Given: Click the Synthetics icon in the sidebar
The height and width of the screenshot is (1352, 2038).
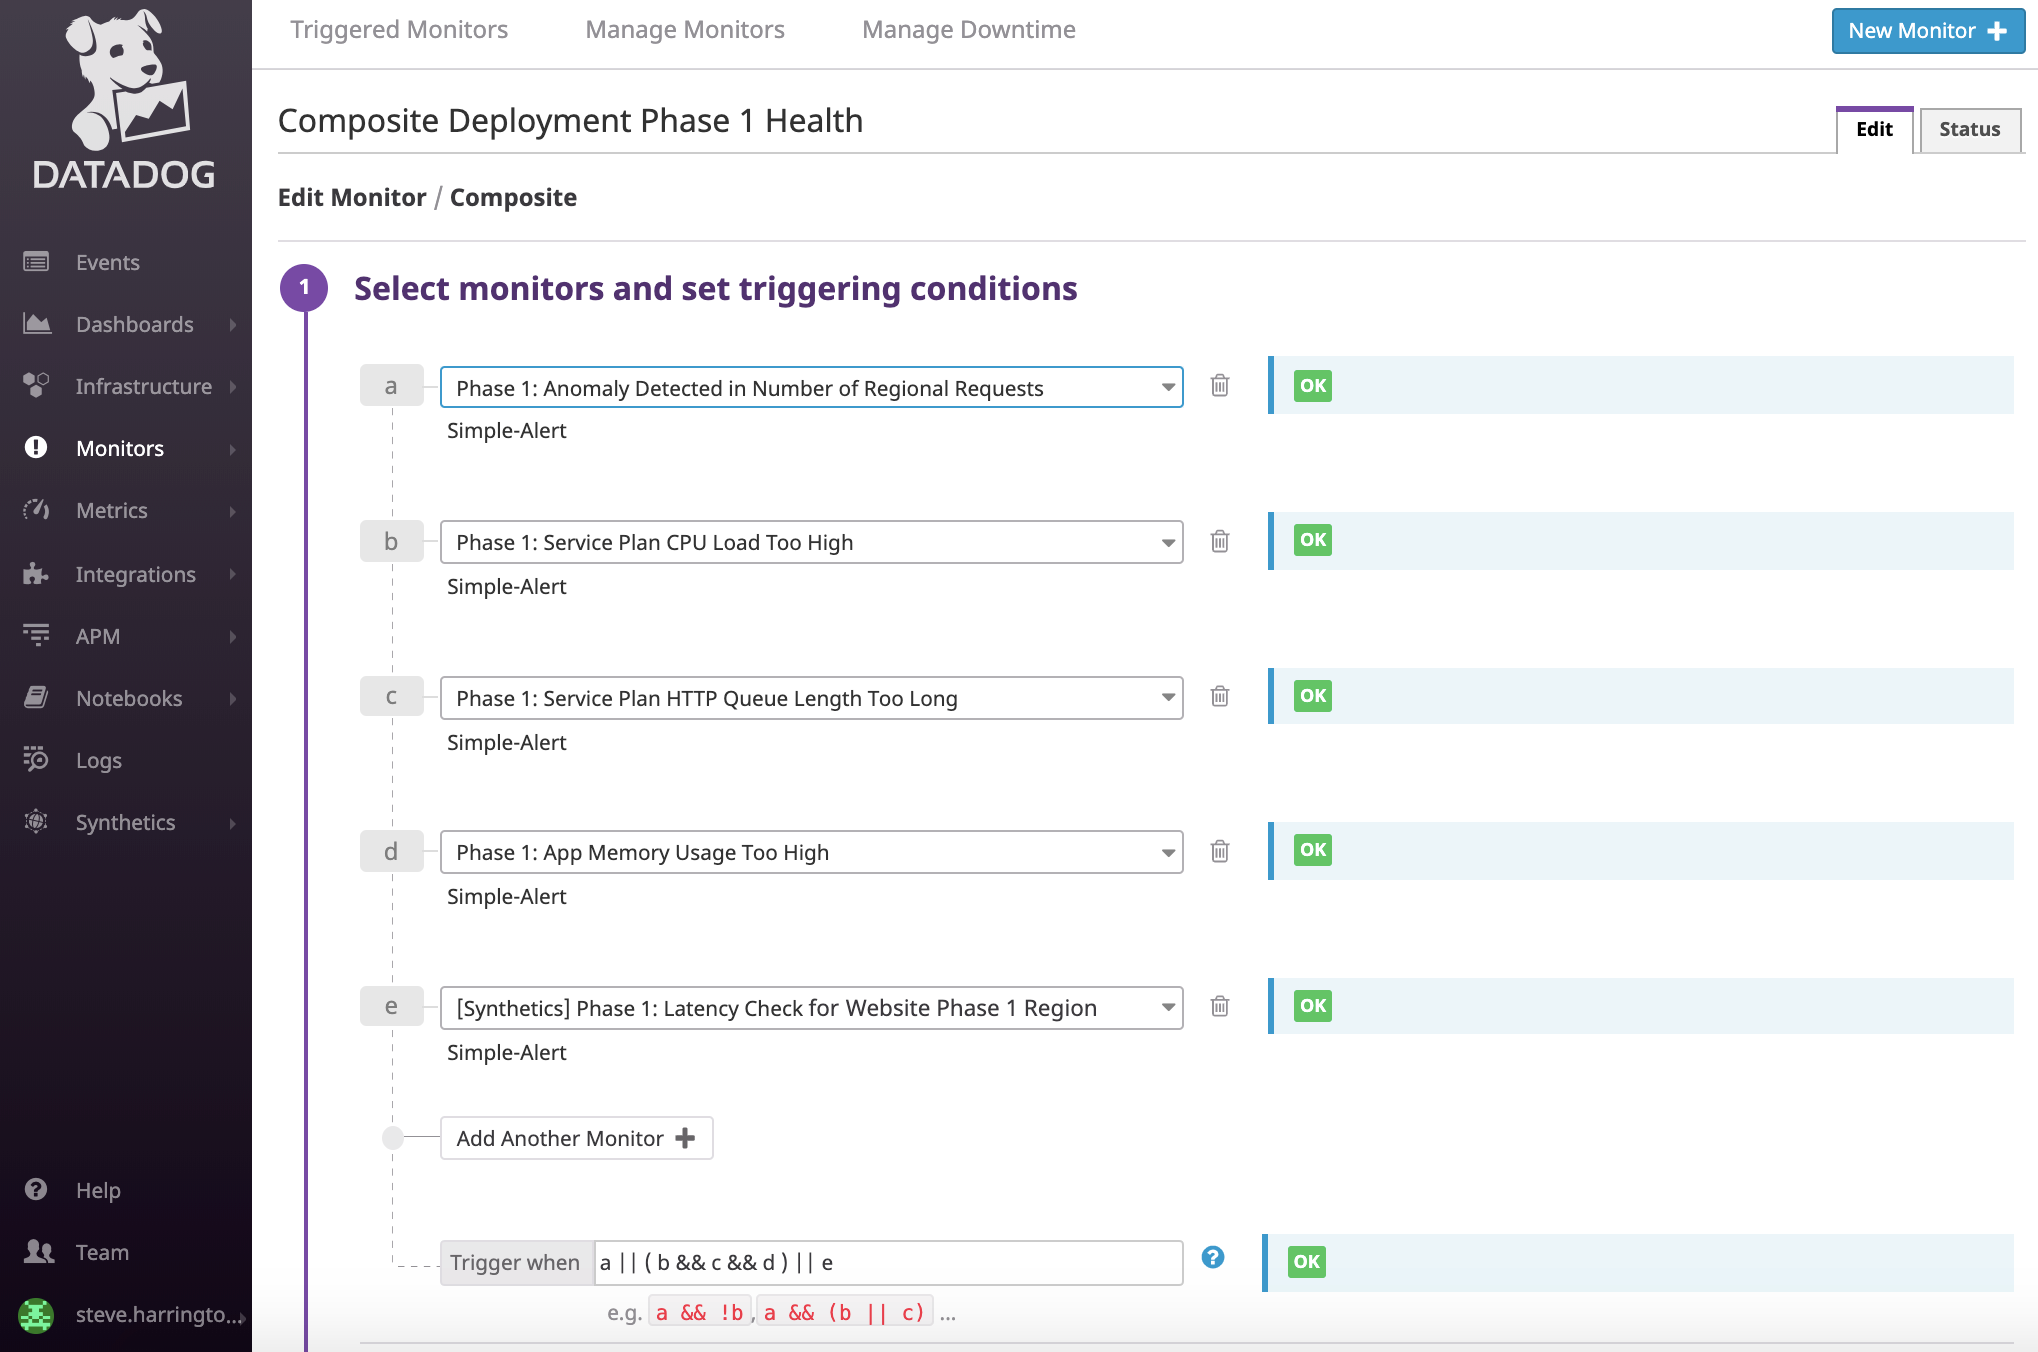Looking at the screenshot, I should tap(35, 822).
